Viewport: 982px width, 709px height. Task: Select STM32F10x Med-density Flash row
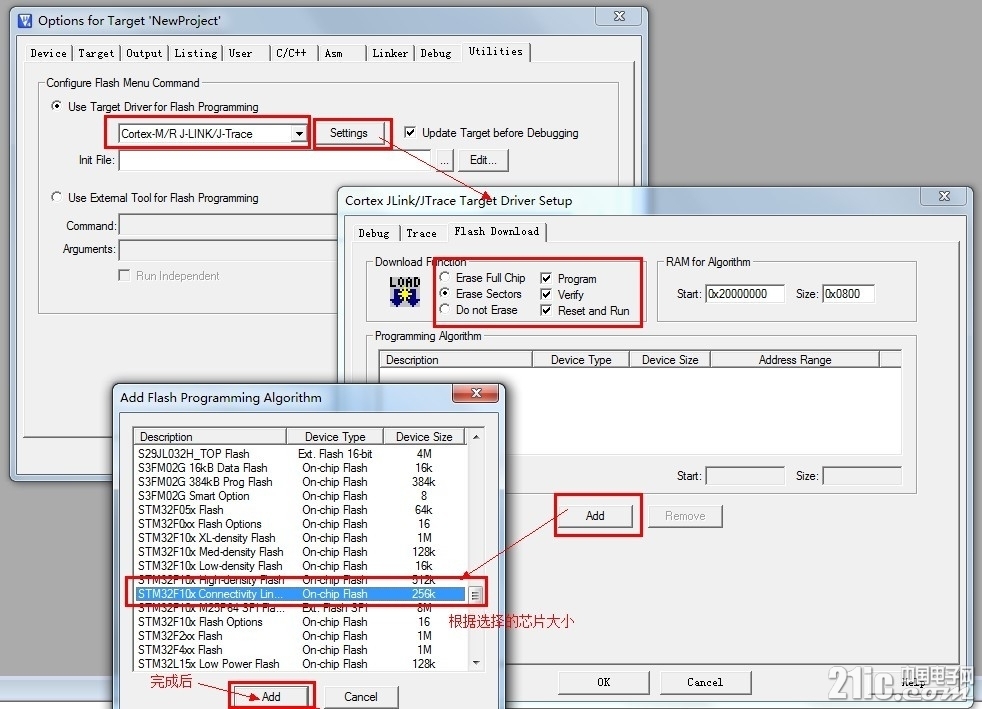[301, 552]
